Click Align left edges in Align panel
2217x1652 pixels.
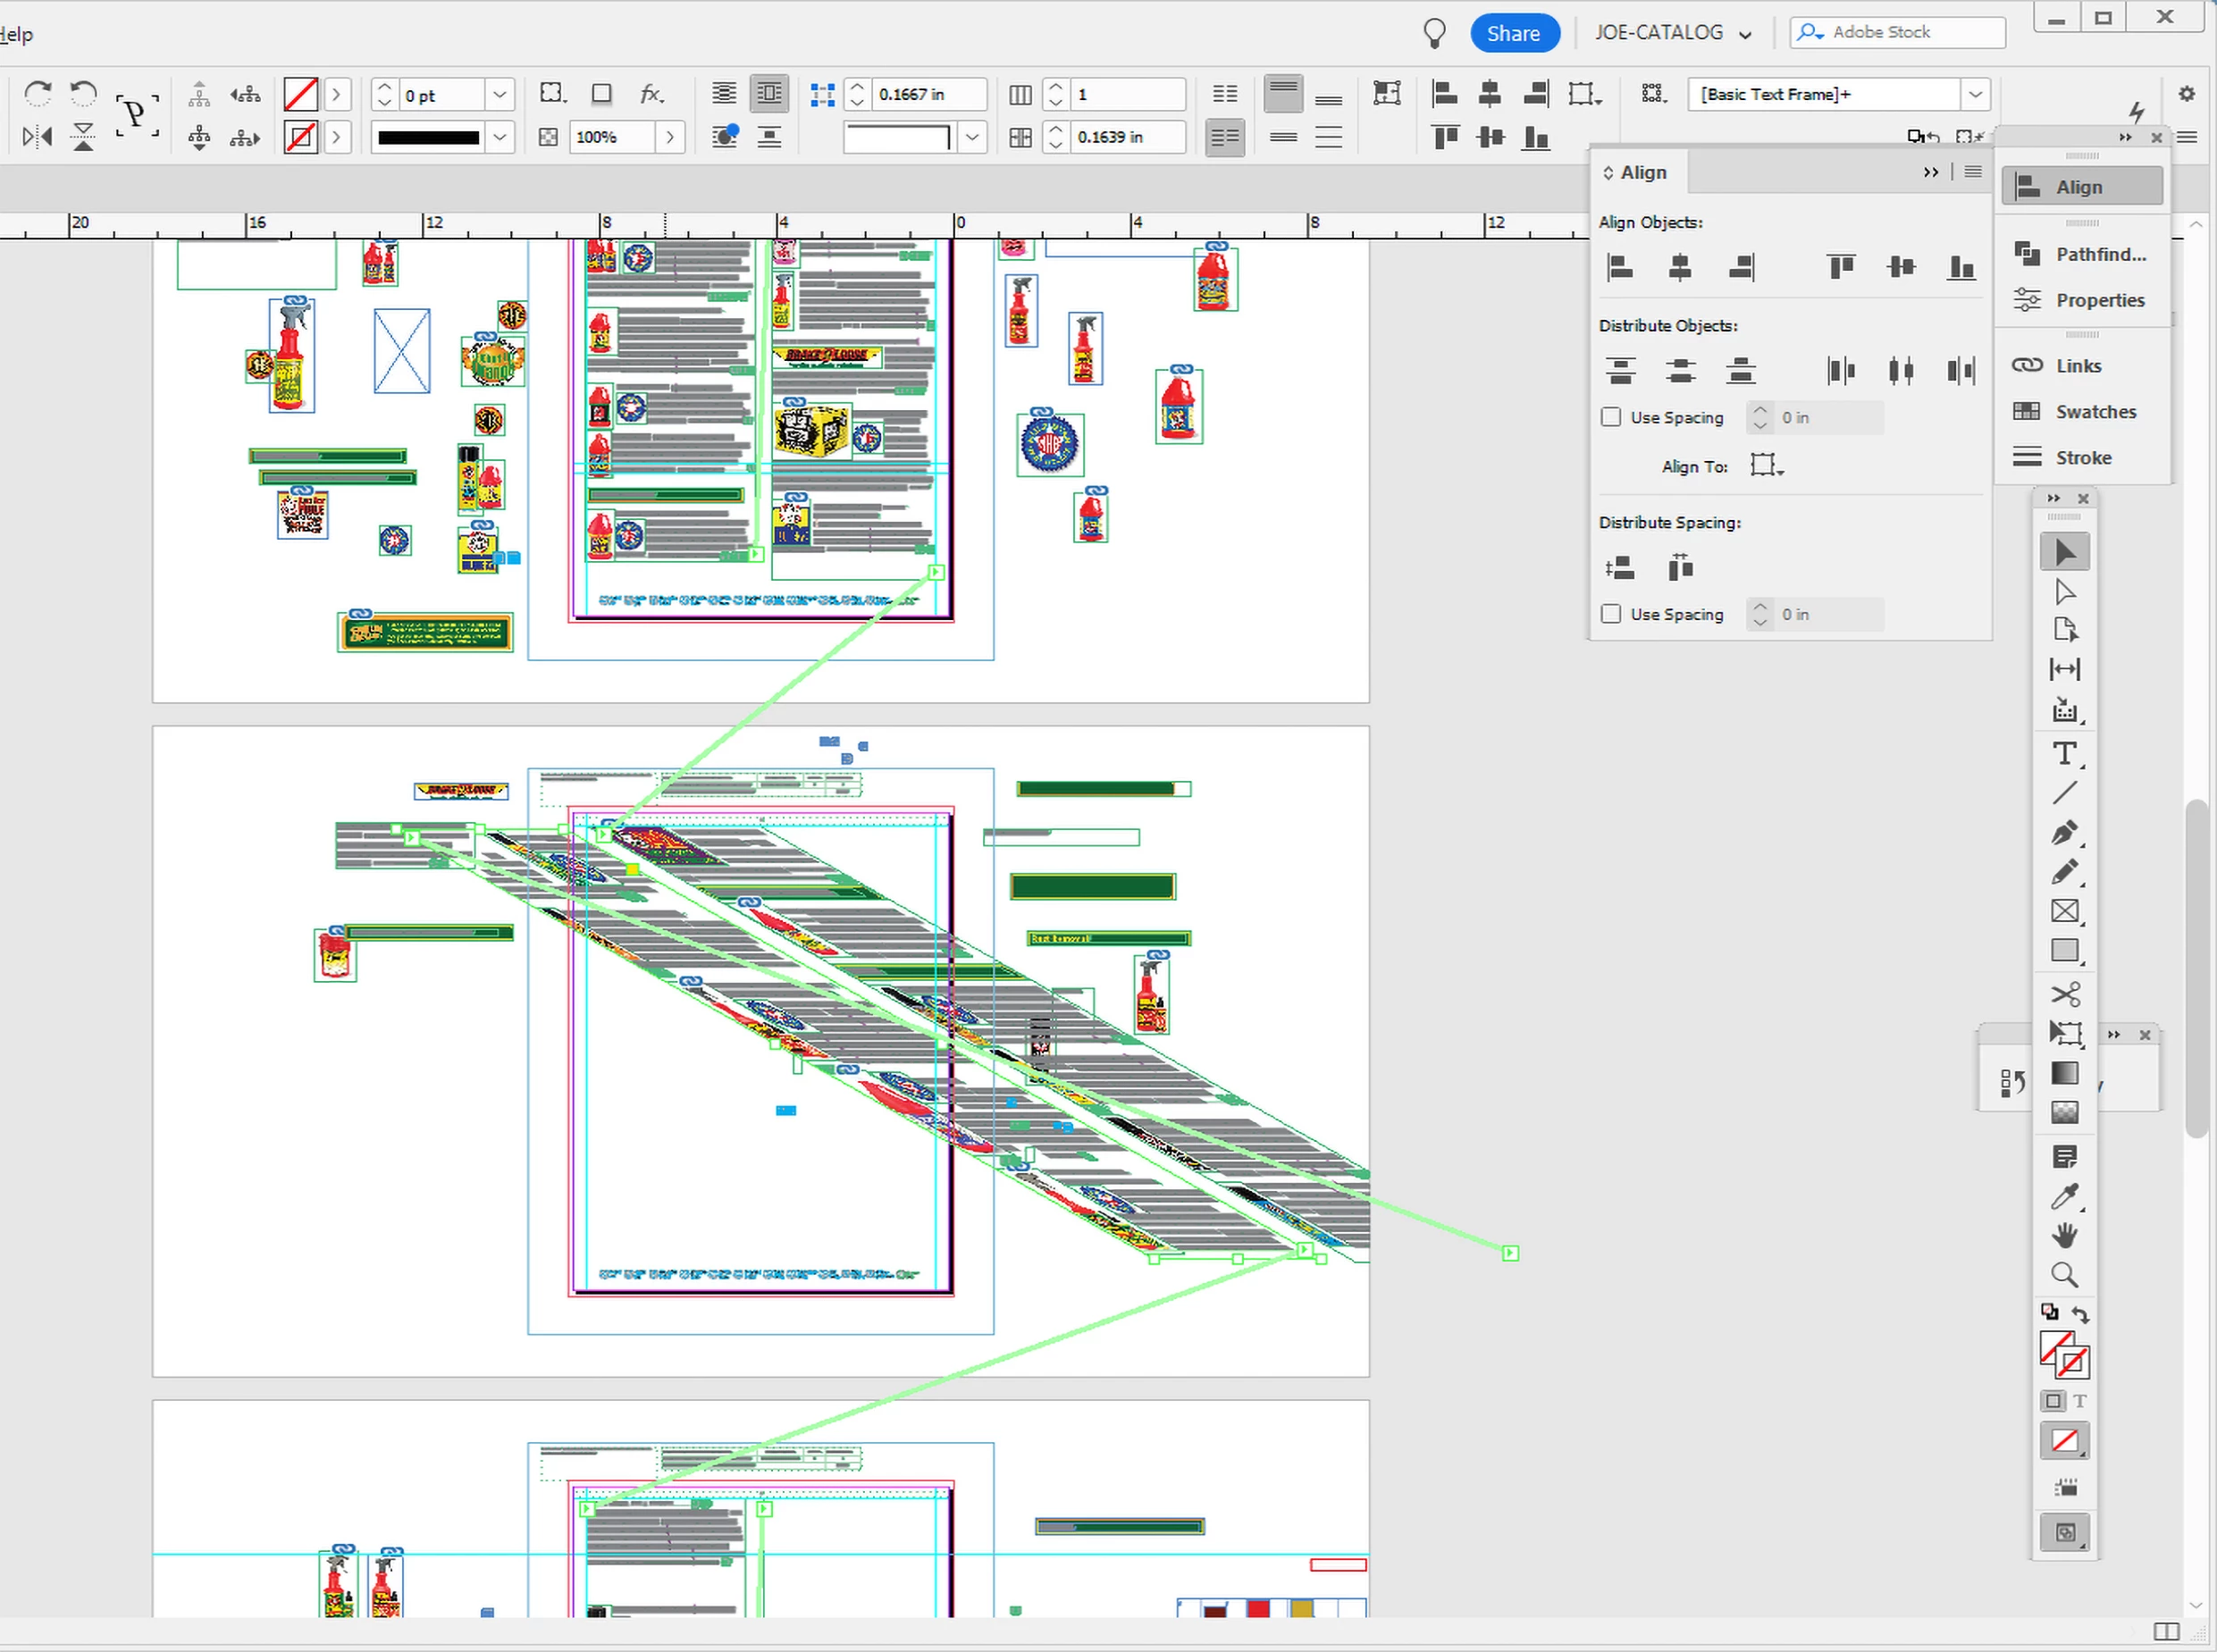[1620, 267]
